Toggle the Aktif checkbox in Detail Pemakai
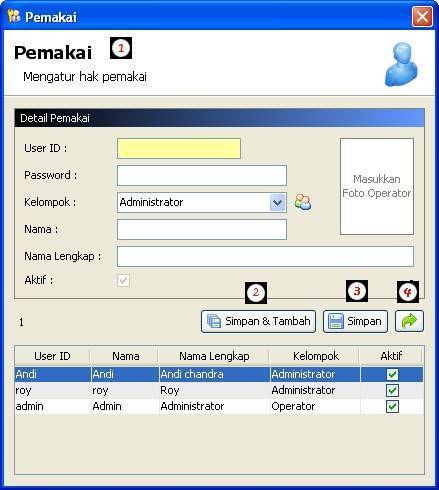Screen dimensions: 439x490 [123, 280]
